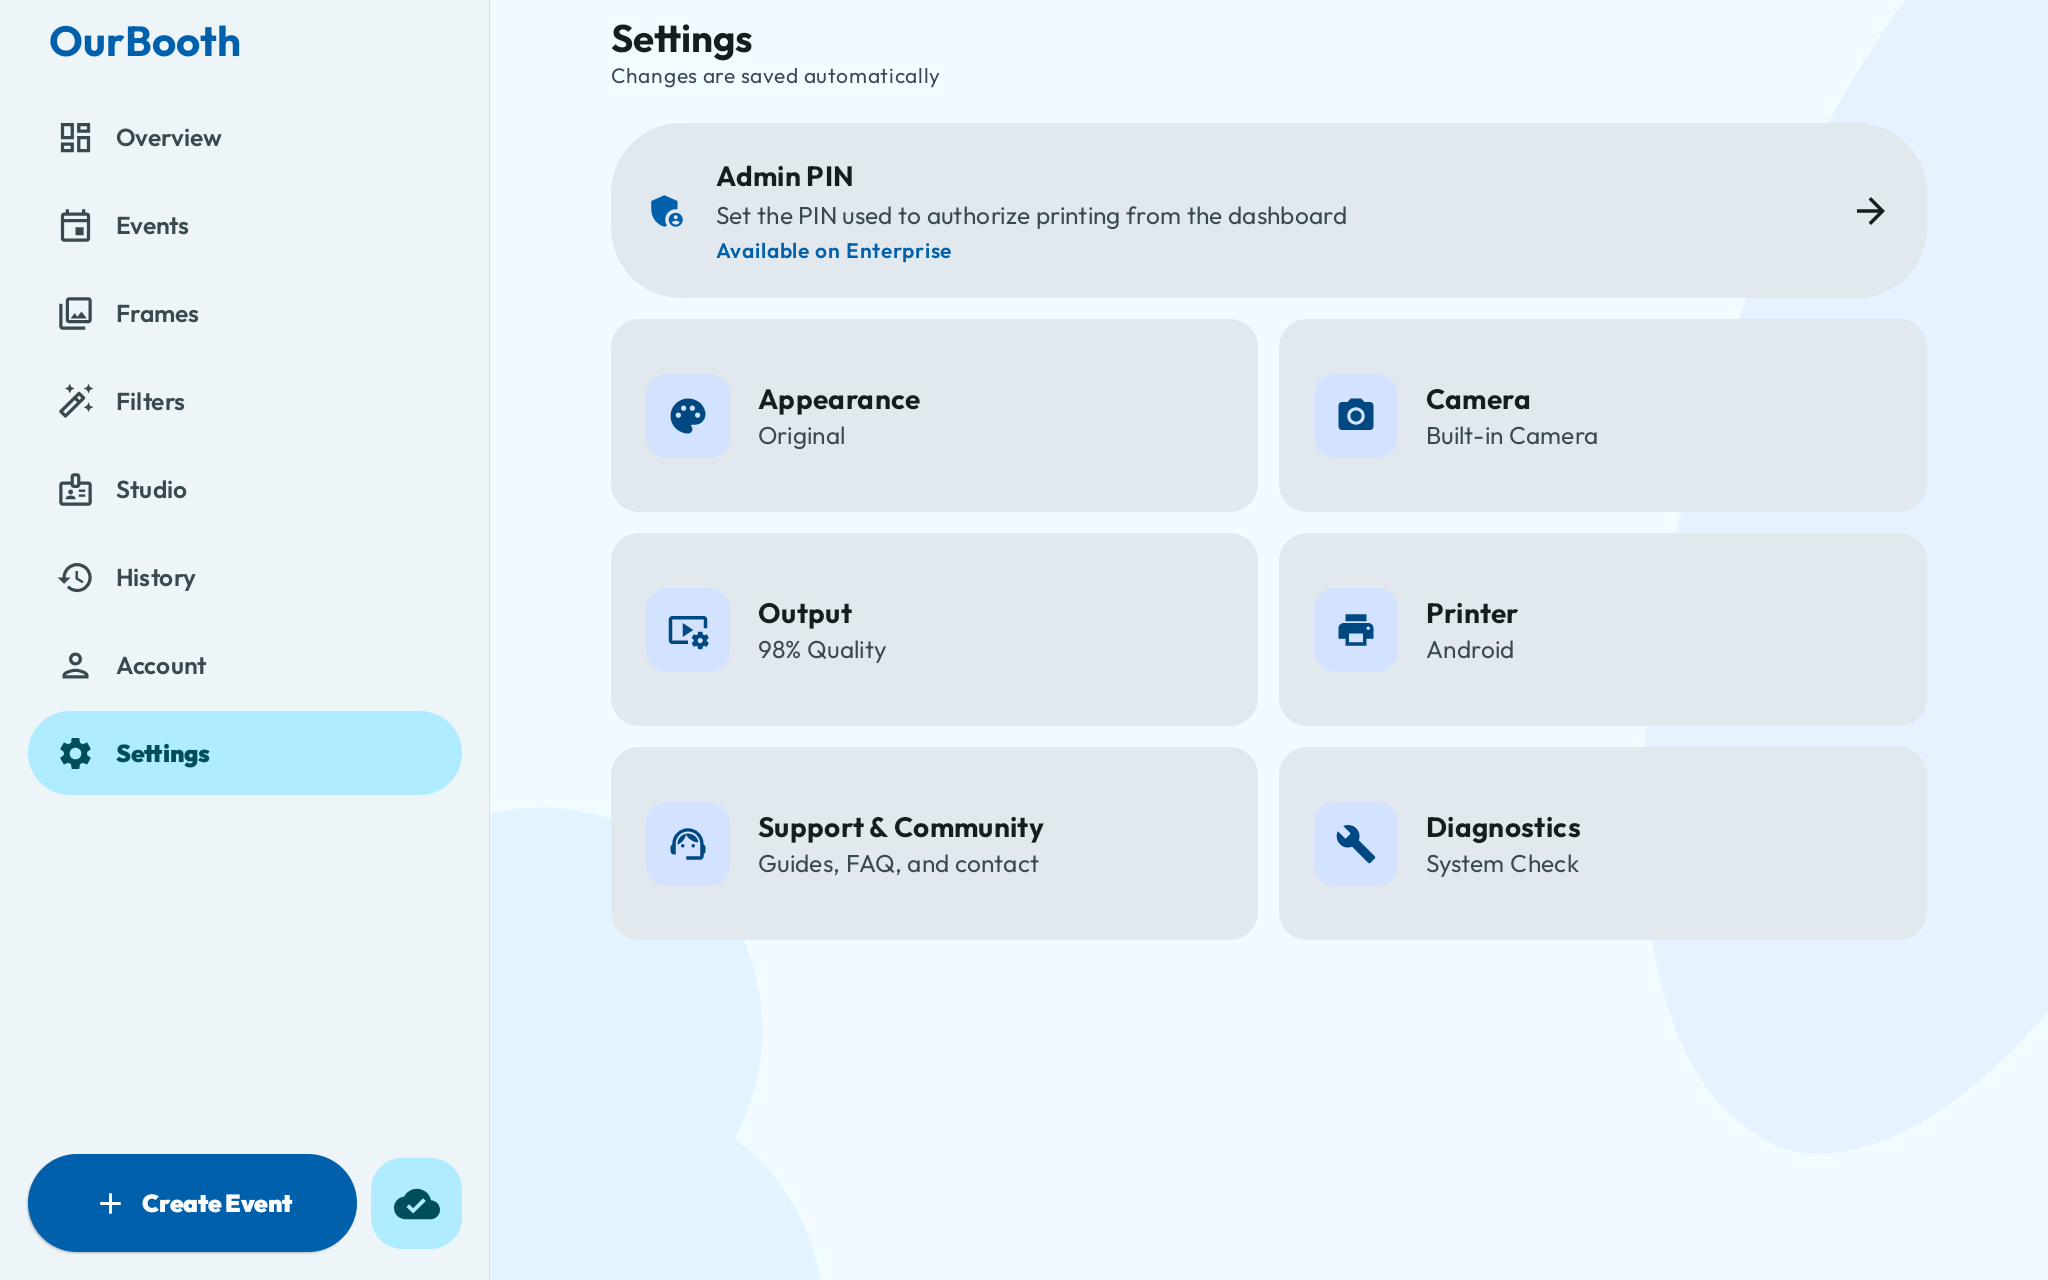Click the '98% Quality' value text
The image size is (2048, 1280).
coord(822,650)
